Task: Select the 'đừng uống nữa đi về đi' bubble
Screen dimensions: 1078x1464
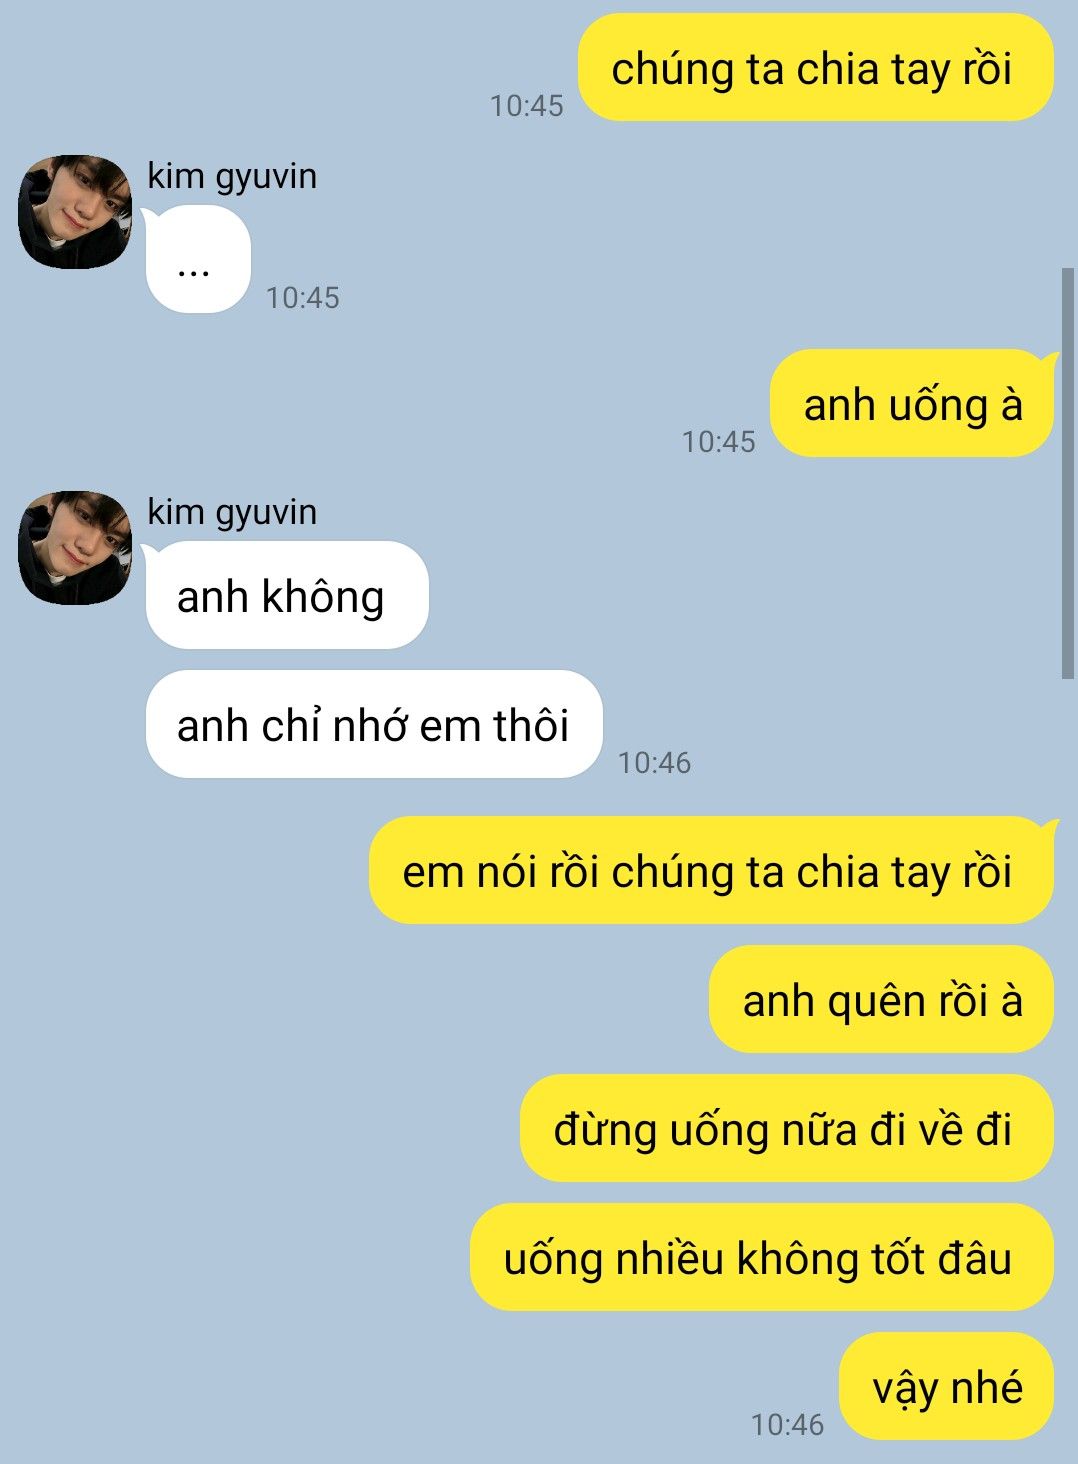Action: [x=787, y=1128]
